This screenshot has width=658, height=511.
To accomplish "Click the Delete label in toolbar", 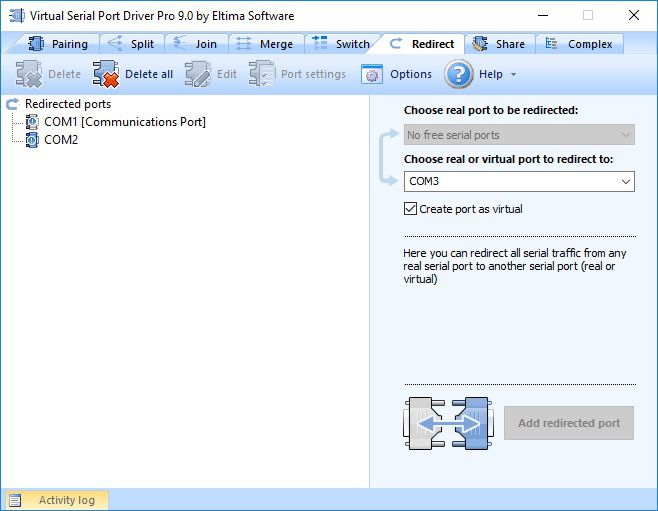I will coord(64,74).
